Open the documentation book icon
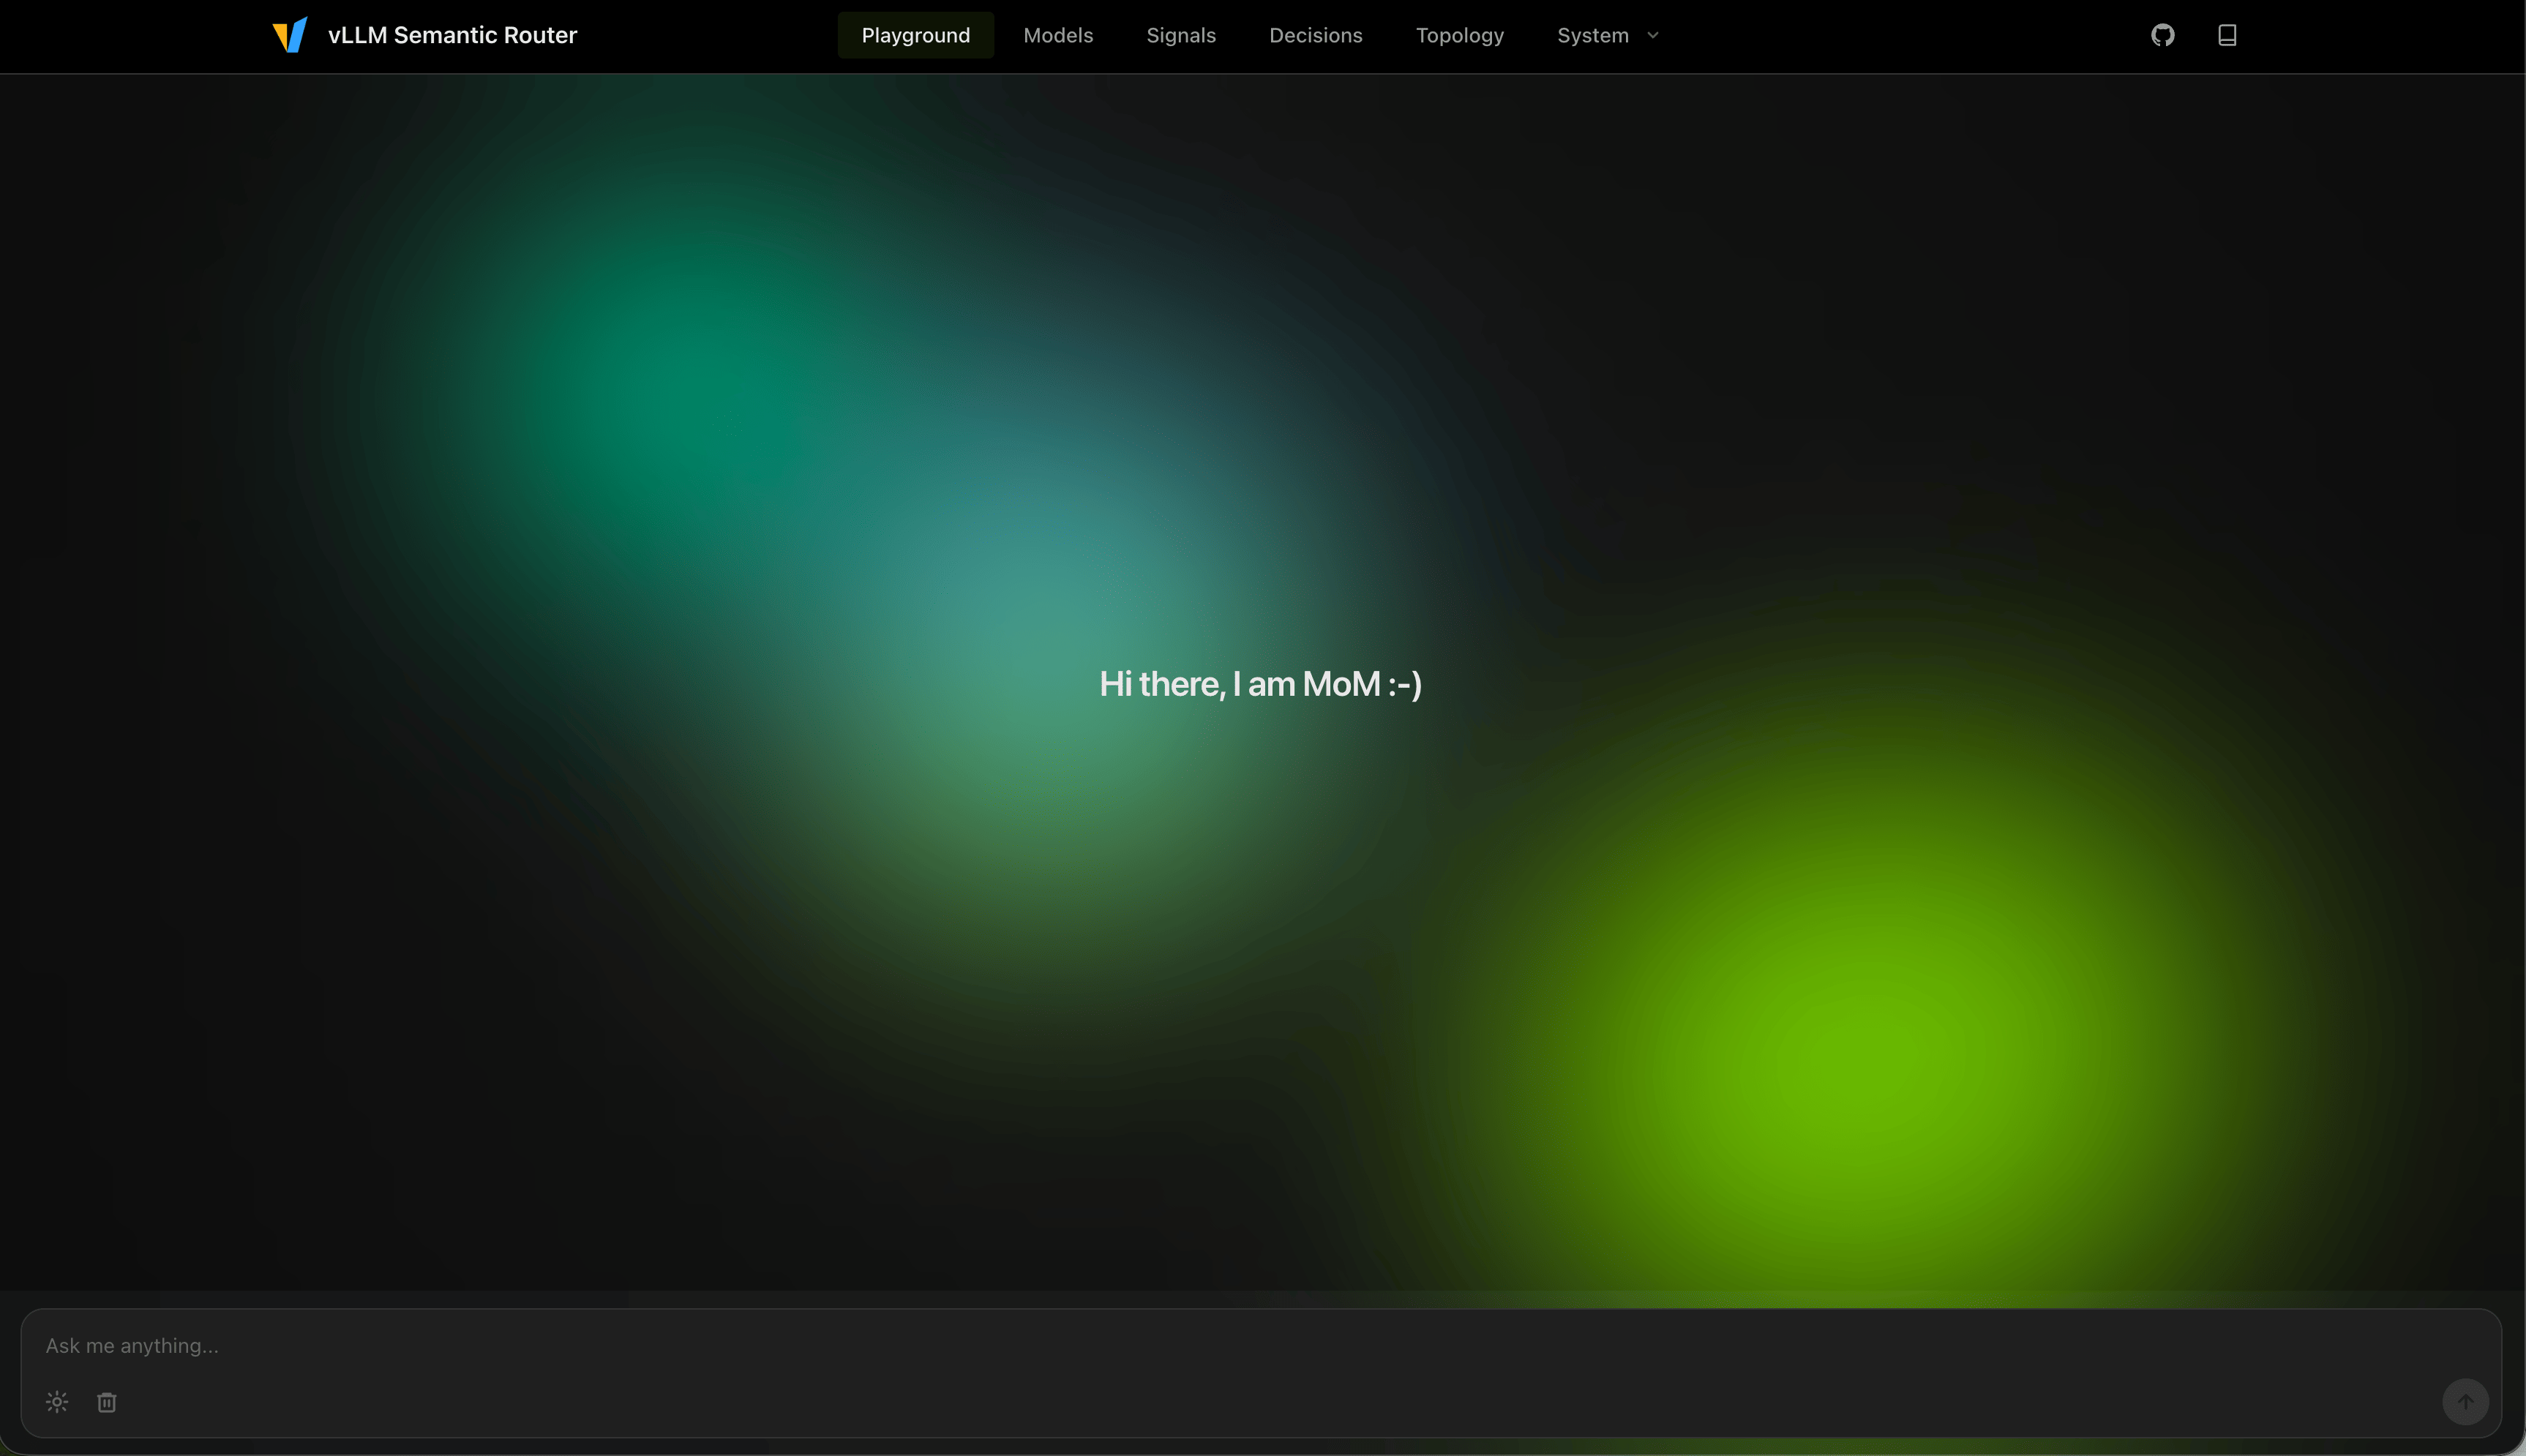This screenshot has height=1456, width=2526. click(x=2226, y=35)
